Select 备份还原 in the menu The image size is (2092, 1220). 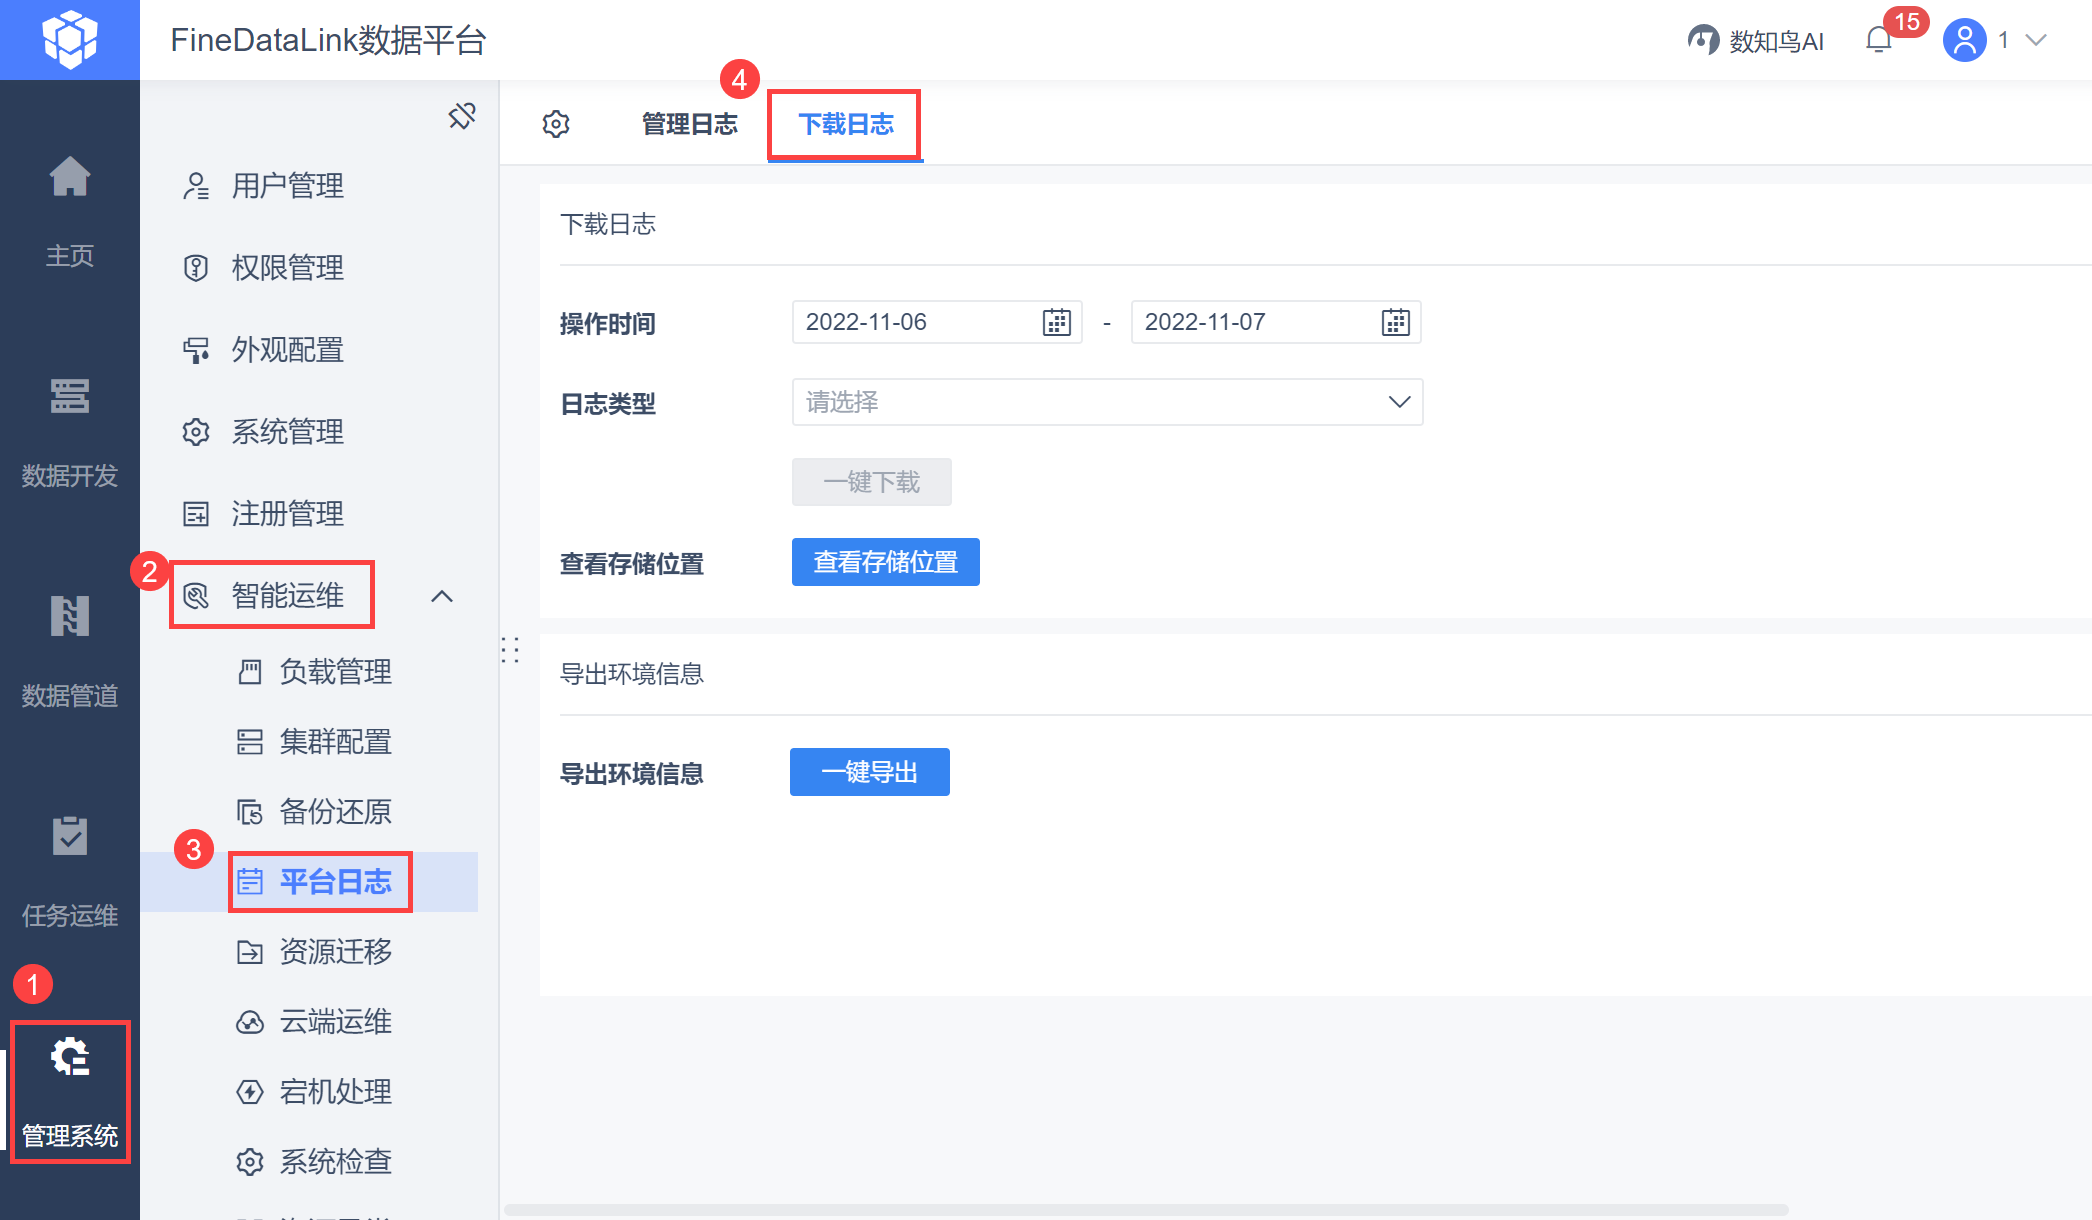(335, 811)
